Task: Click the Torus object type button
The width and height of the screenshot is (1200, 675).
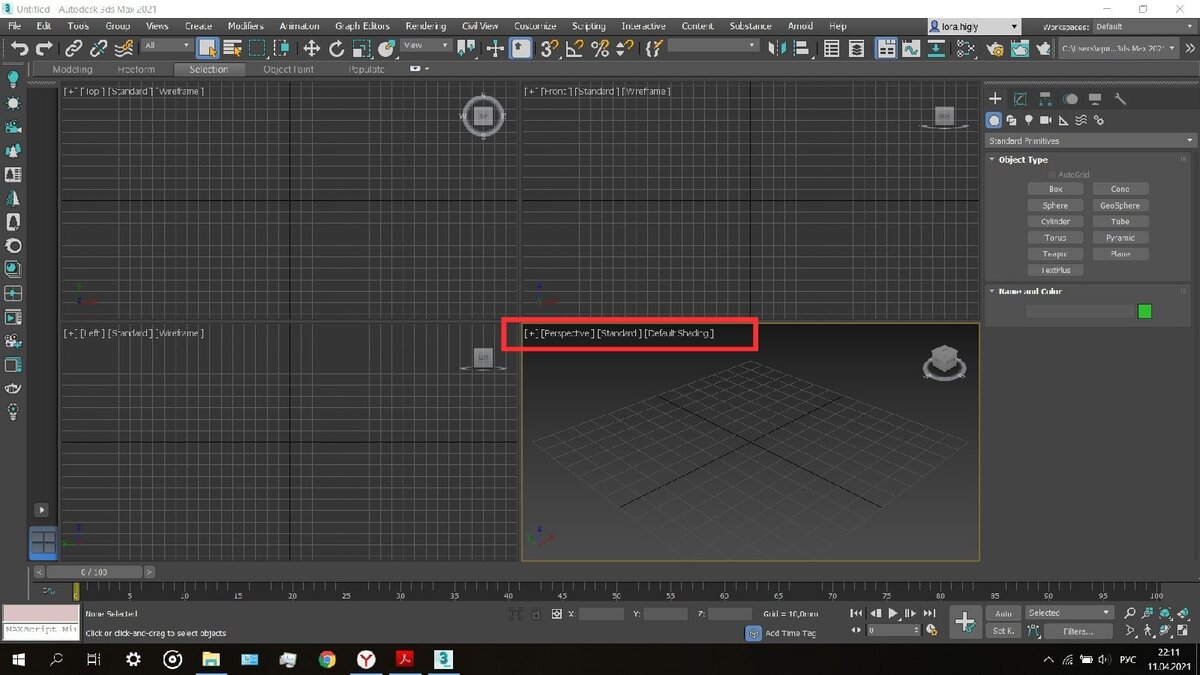Action: (x=1055, y=238)
